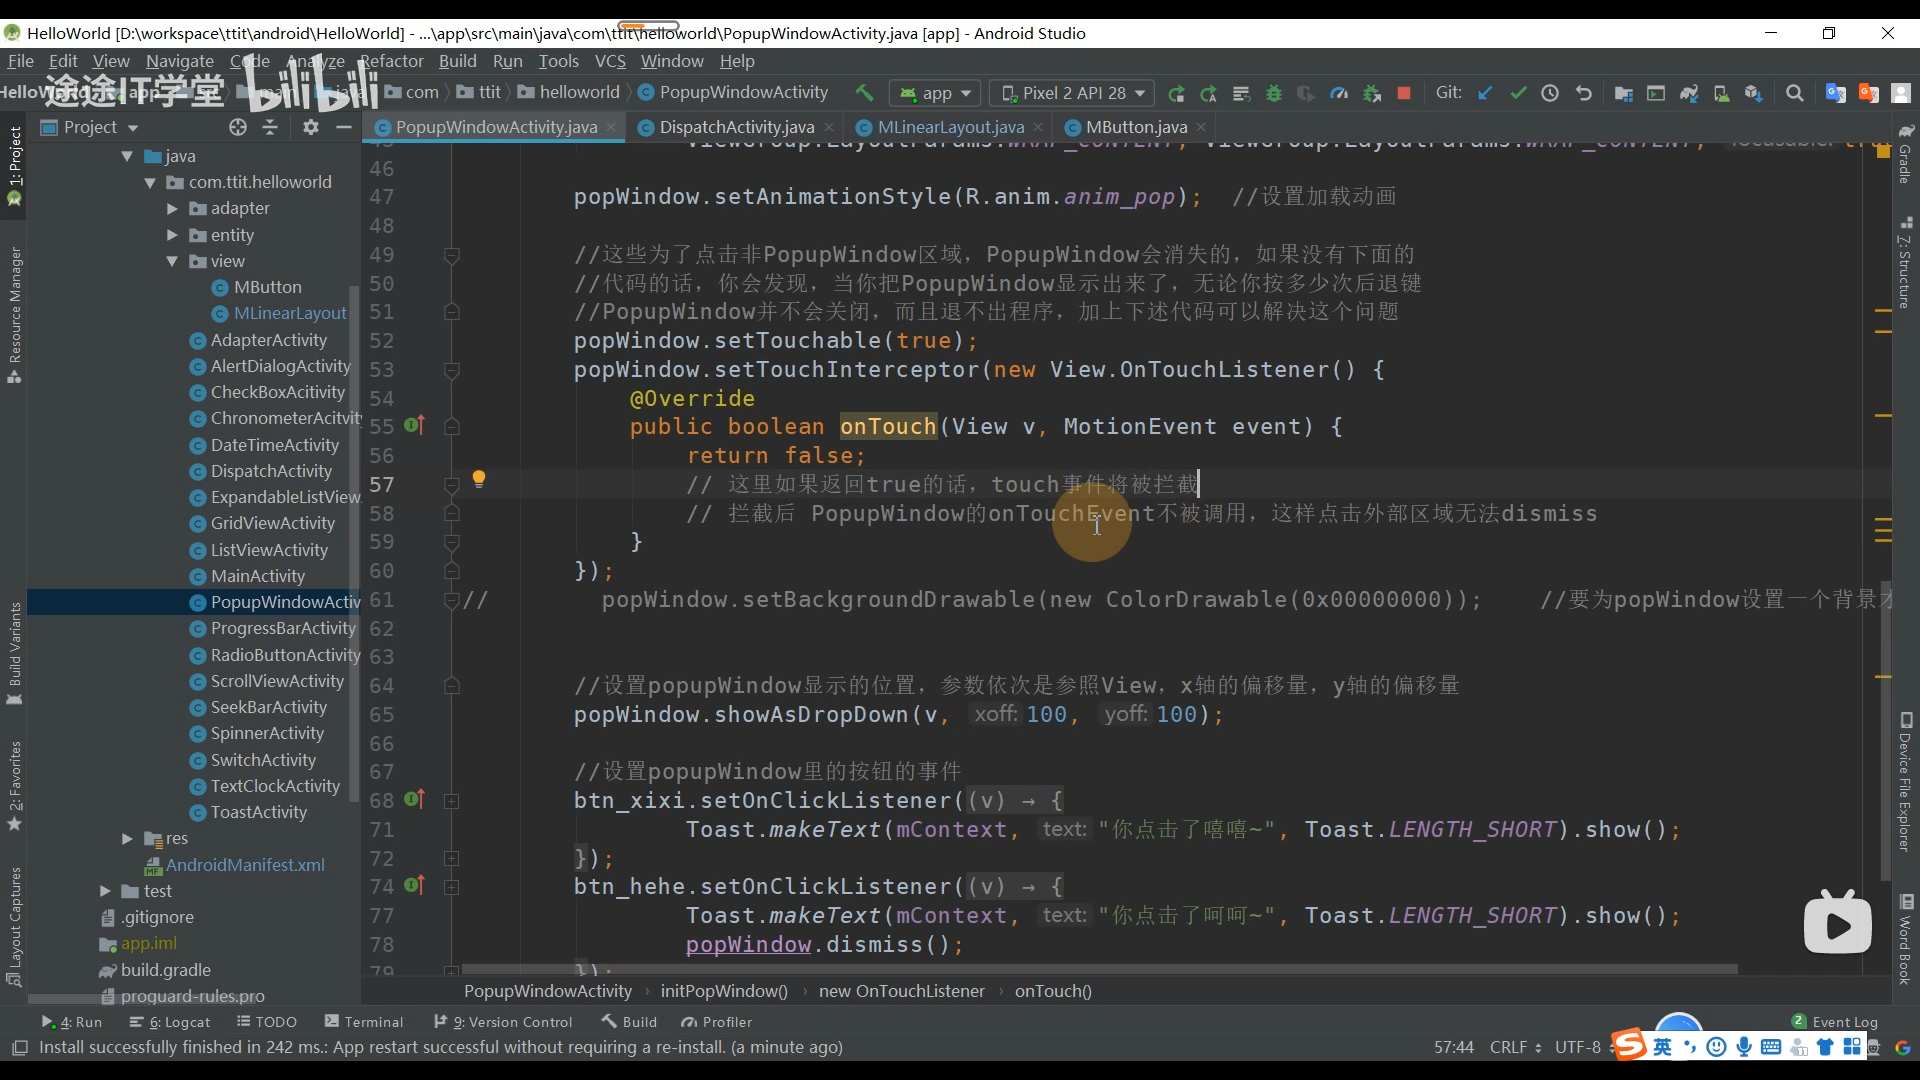Click the Project Structure icon
The height and width of the screenshot is (1080, 1920).
(x=1624, y=93)
